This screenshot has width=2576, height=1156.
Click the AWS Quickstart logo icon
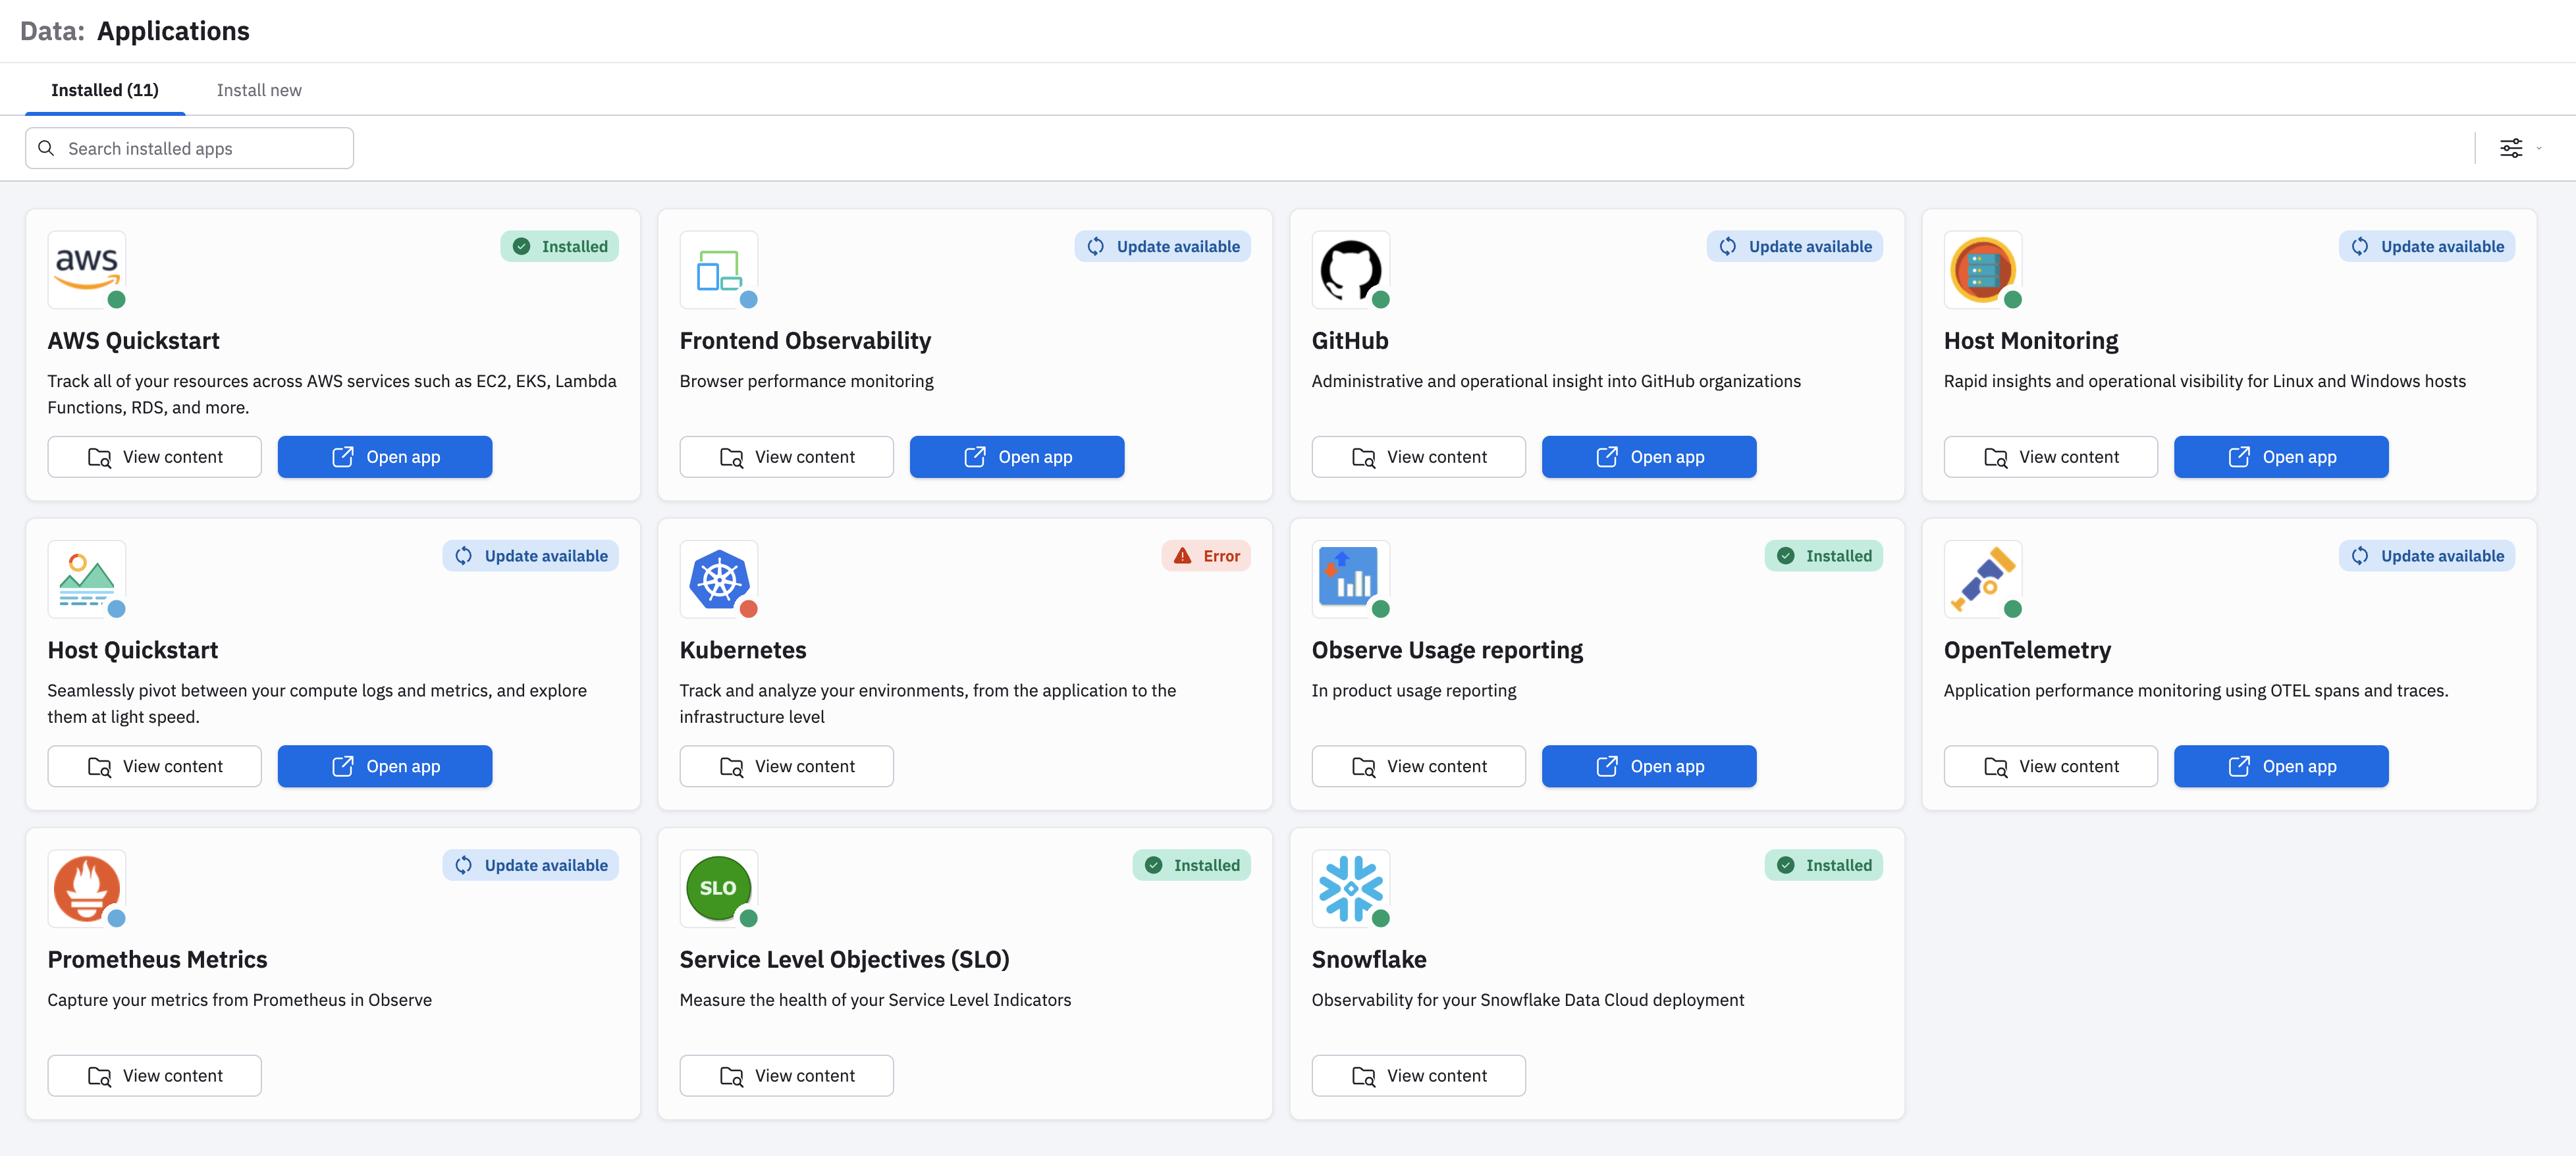86,269
